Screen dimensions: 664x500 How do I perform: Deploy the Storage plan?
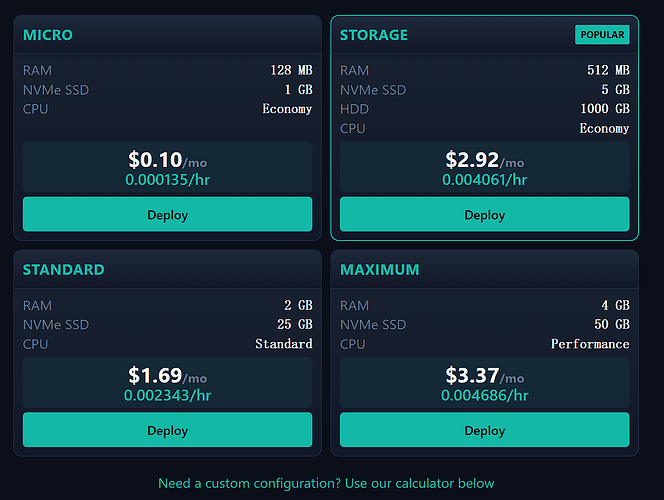point(484,214)
